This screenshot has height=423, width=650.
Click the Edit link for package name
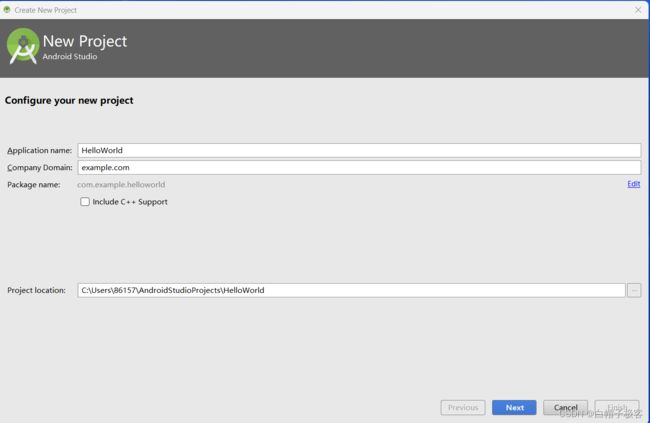pos(633,184)
